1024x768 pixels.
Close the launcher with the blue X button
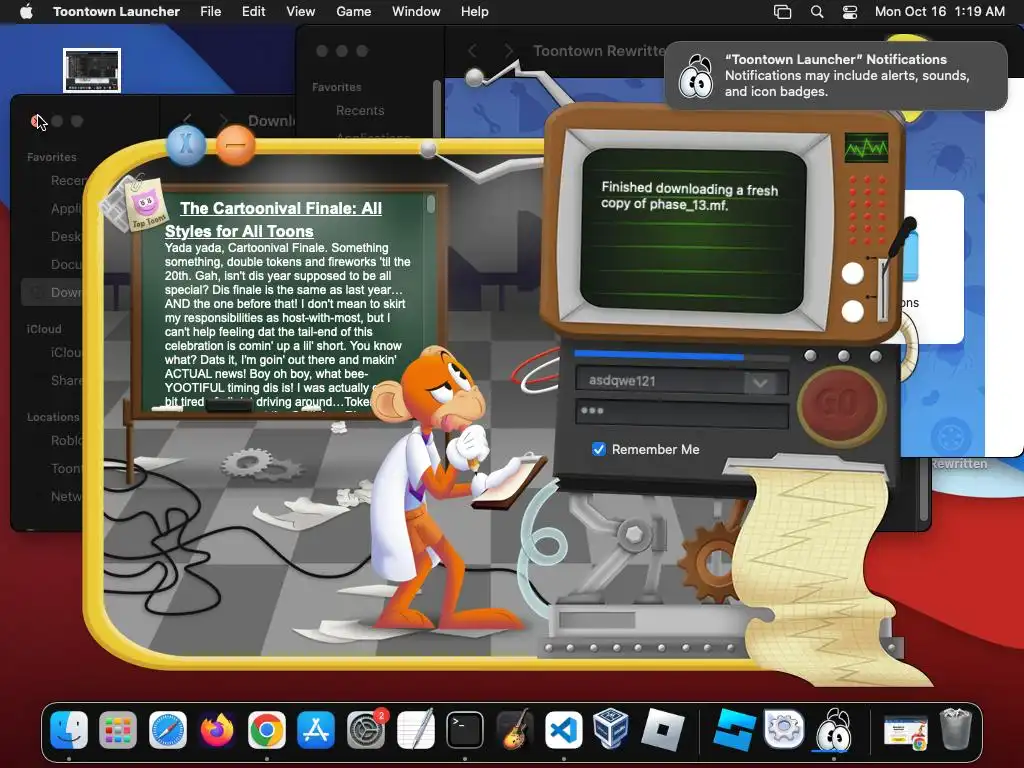click(186, 144)
